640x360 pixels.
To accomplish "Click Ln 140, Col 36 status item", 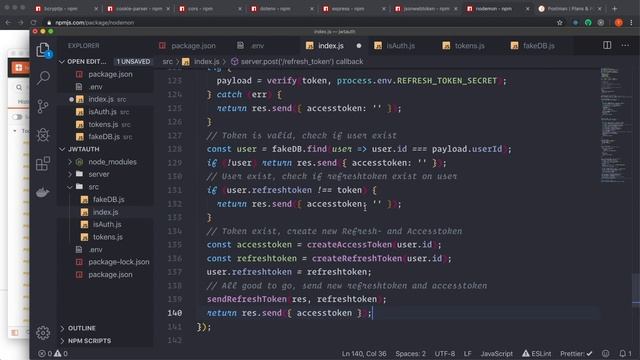I will click(x=364, y=353).
